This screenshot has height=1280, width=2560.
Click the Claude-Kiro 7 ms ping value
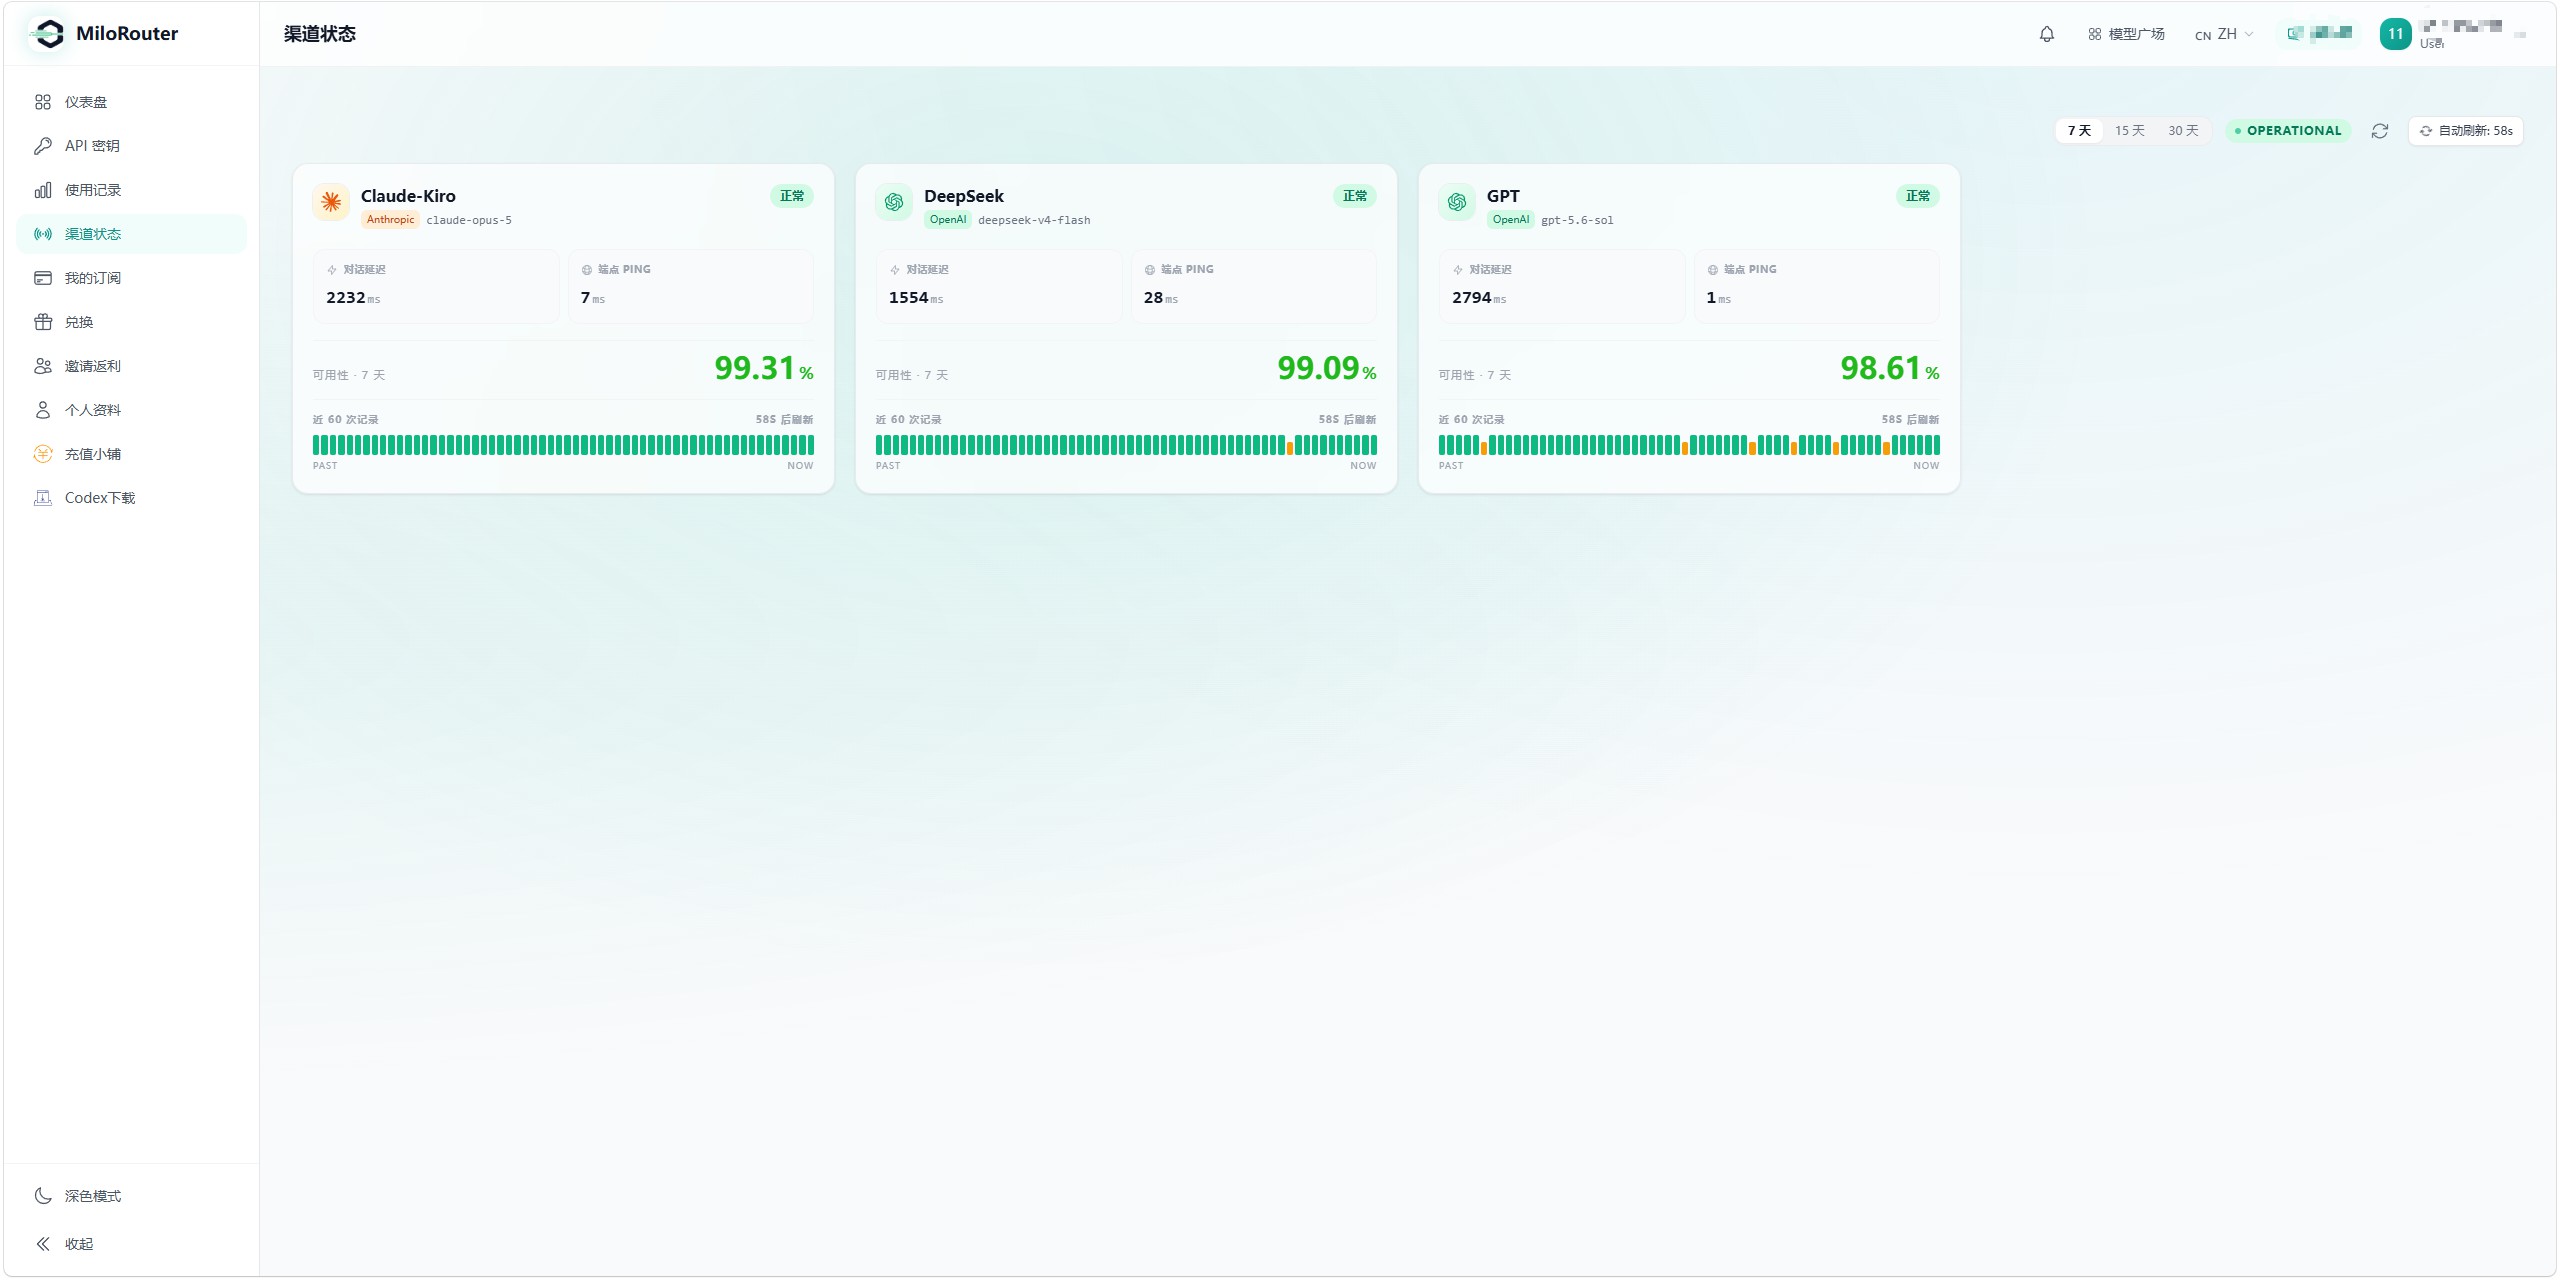tap(593, 298)
